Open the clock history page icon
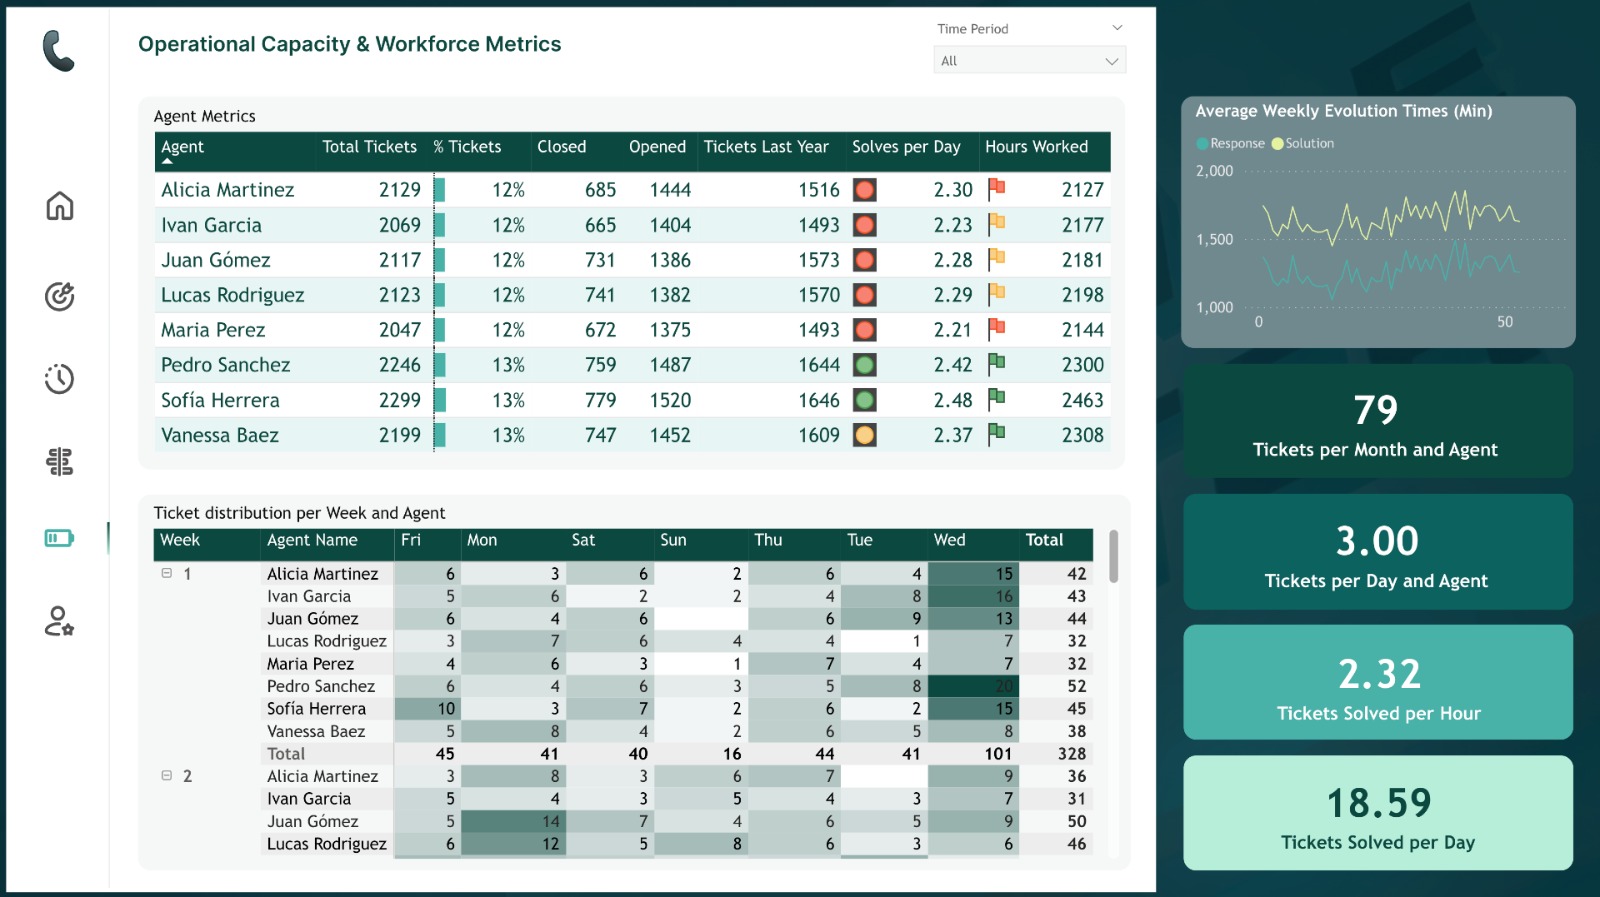 pyautogui.click(x=60, y=379)
